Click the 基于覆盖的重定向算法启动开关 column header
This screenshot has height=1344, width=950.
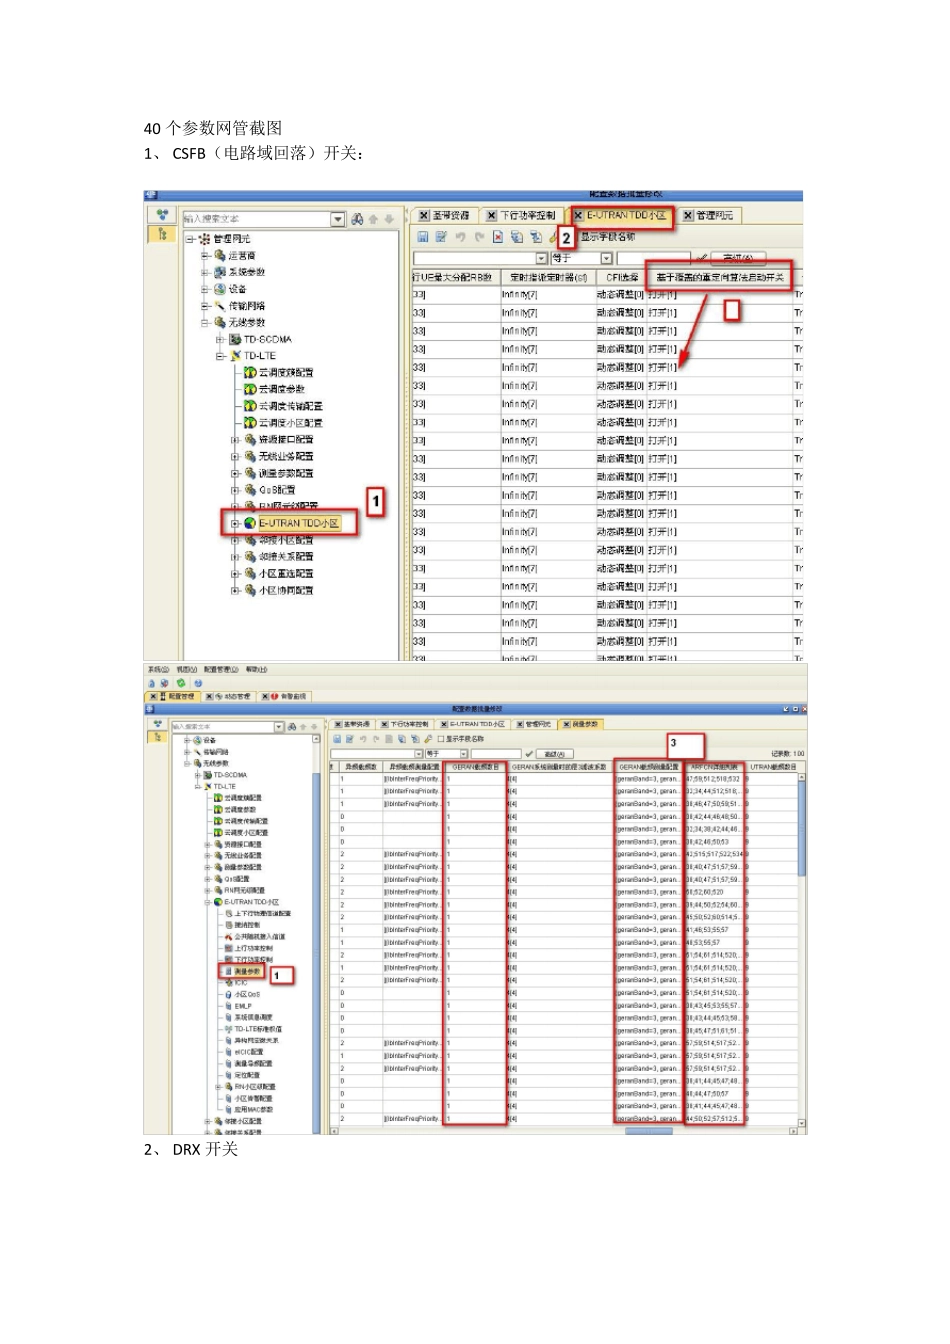719,277
